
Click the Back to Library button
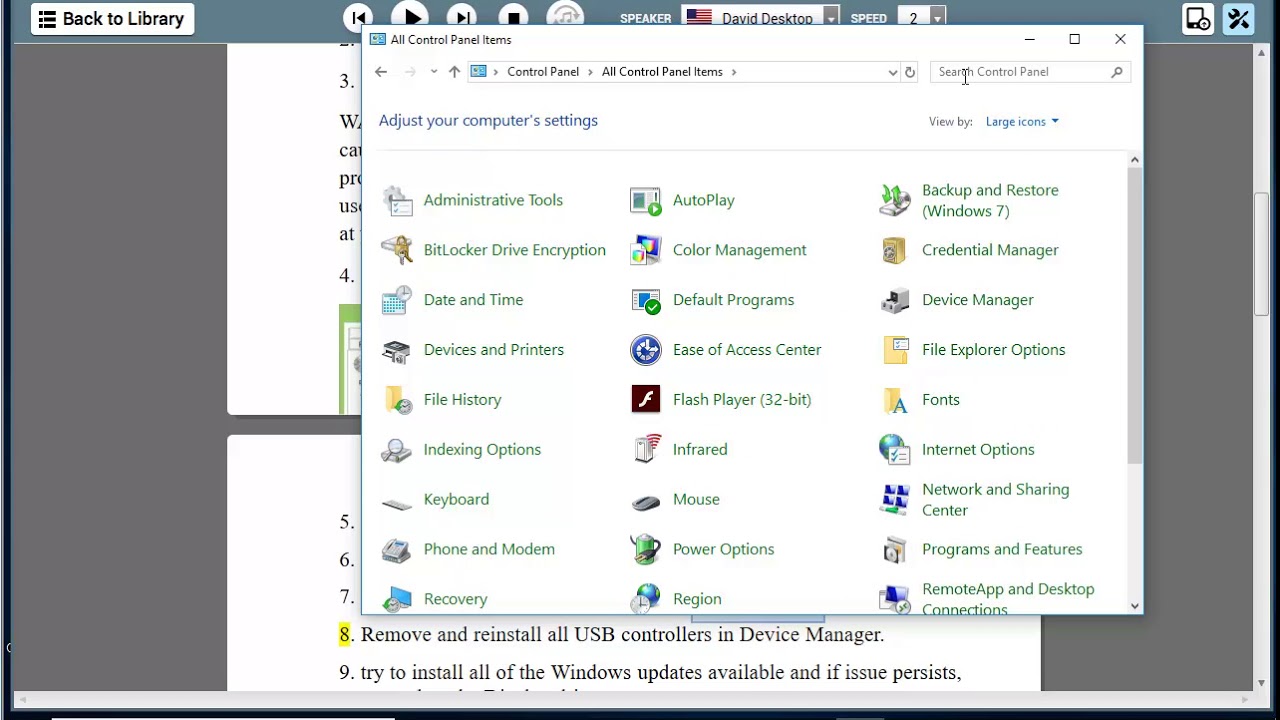pos(112,19)
